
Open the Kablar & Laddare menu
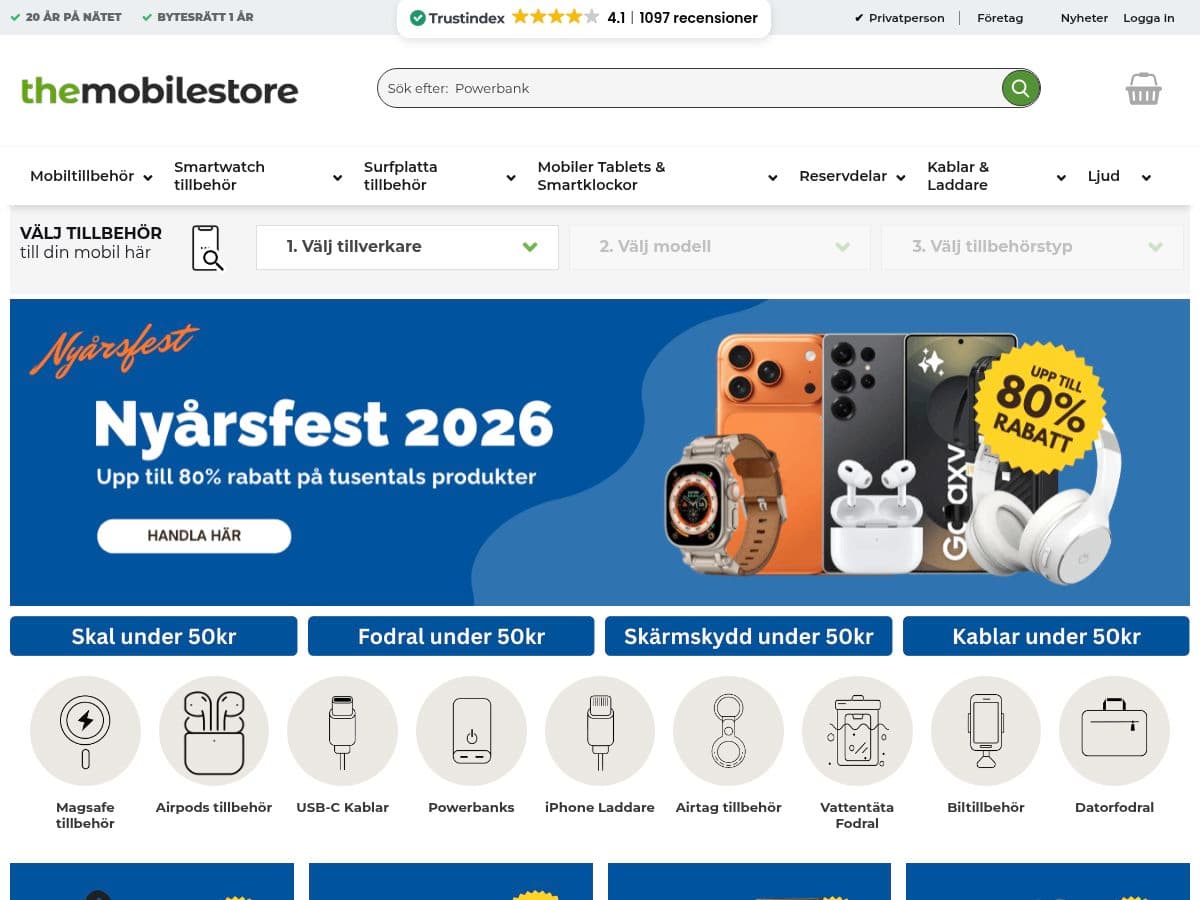tap(958, 176)
